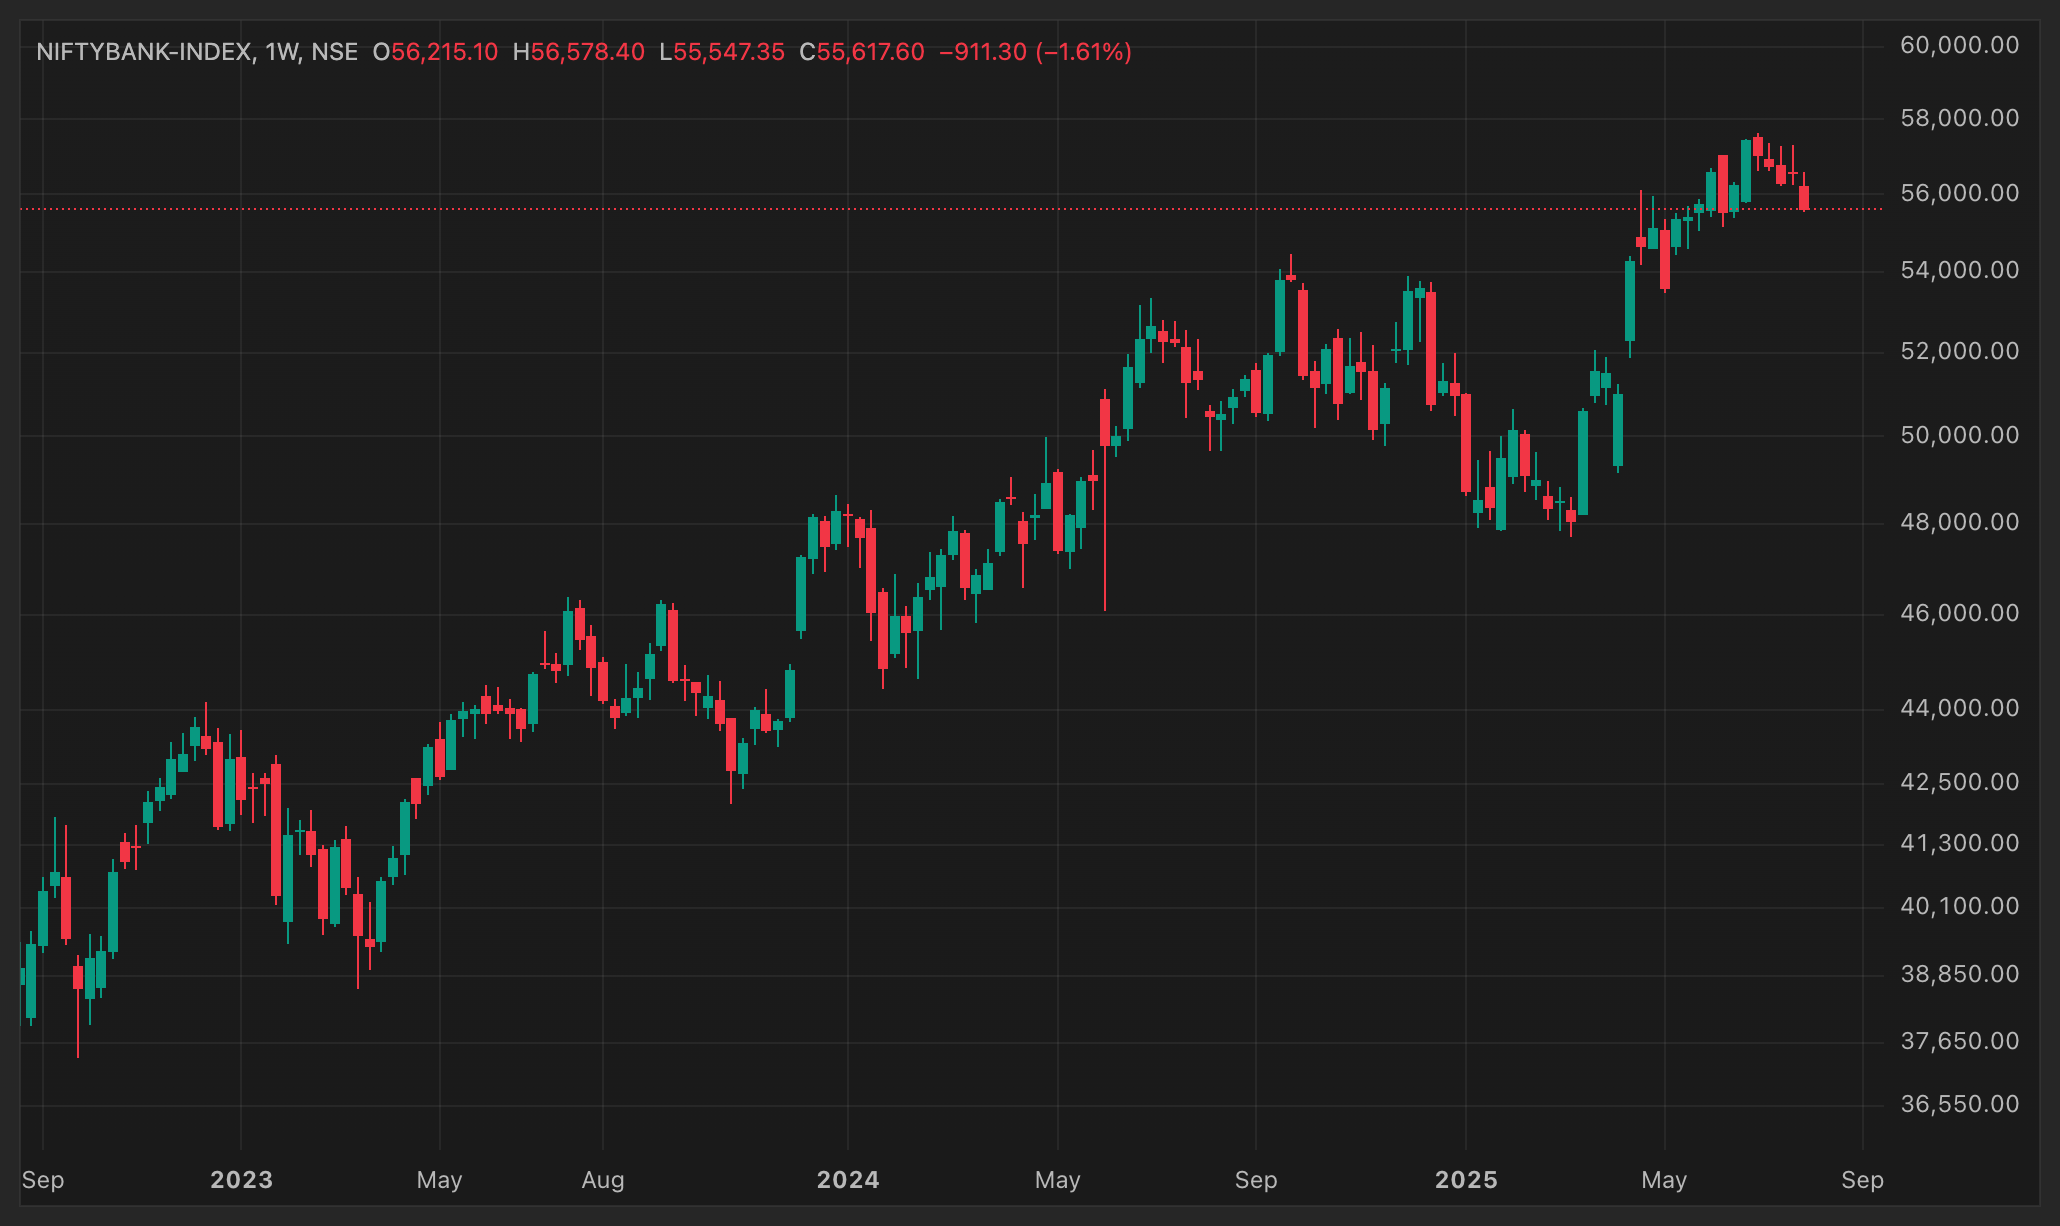
Task: Click the 41,300.00 price axis label
Action: point(1959,843)
